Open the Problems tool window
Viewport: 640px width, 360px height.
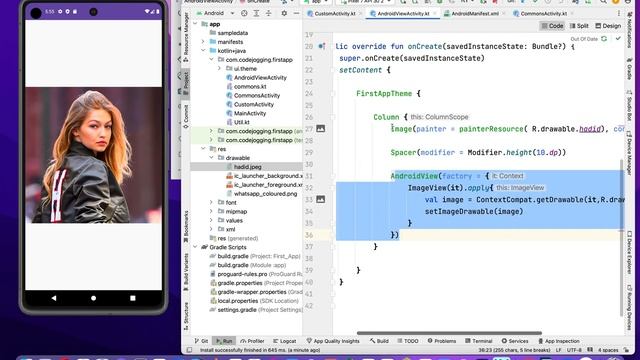coord(442,341)
